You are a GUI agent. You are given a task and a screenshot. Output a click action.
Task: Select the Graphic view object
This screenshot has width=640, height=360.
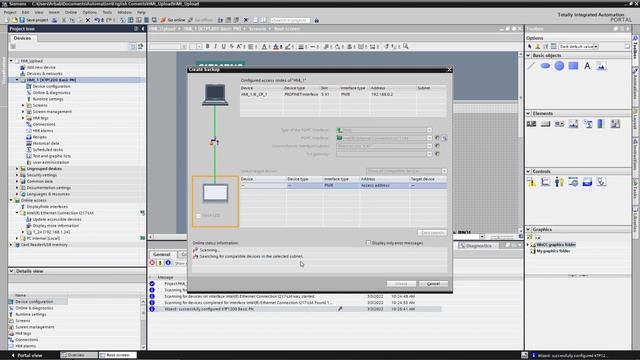pyautogui.click(x=601, y=66)
